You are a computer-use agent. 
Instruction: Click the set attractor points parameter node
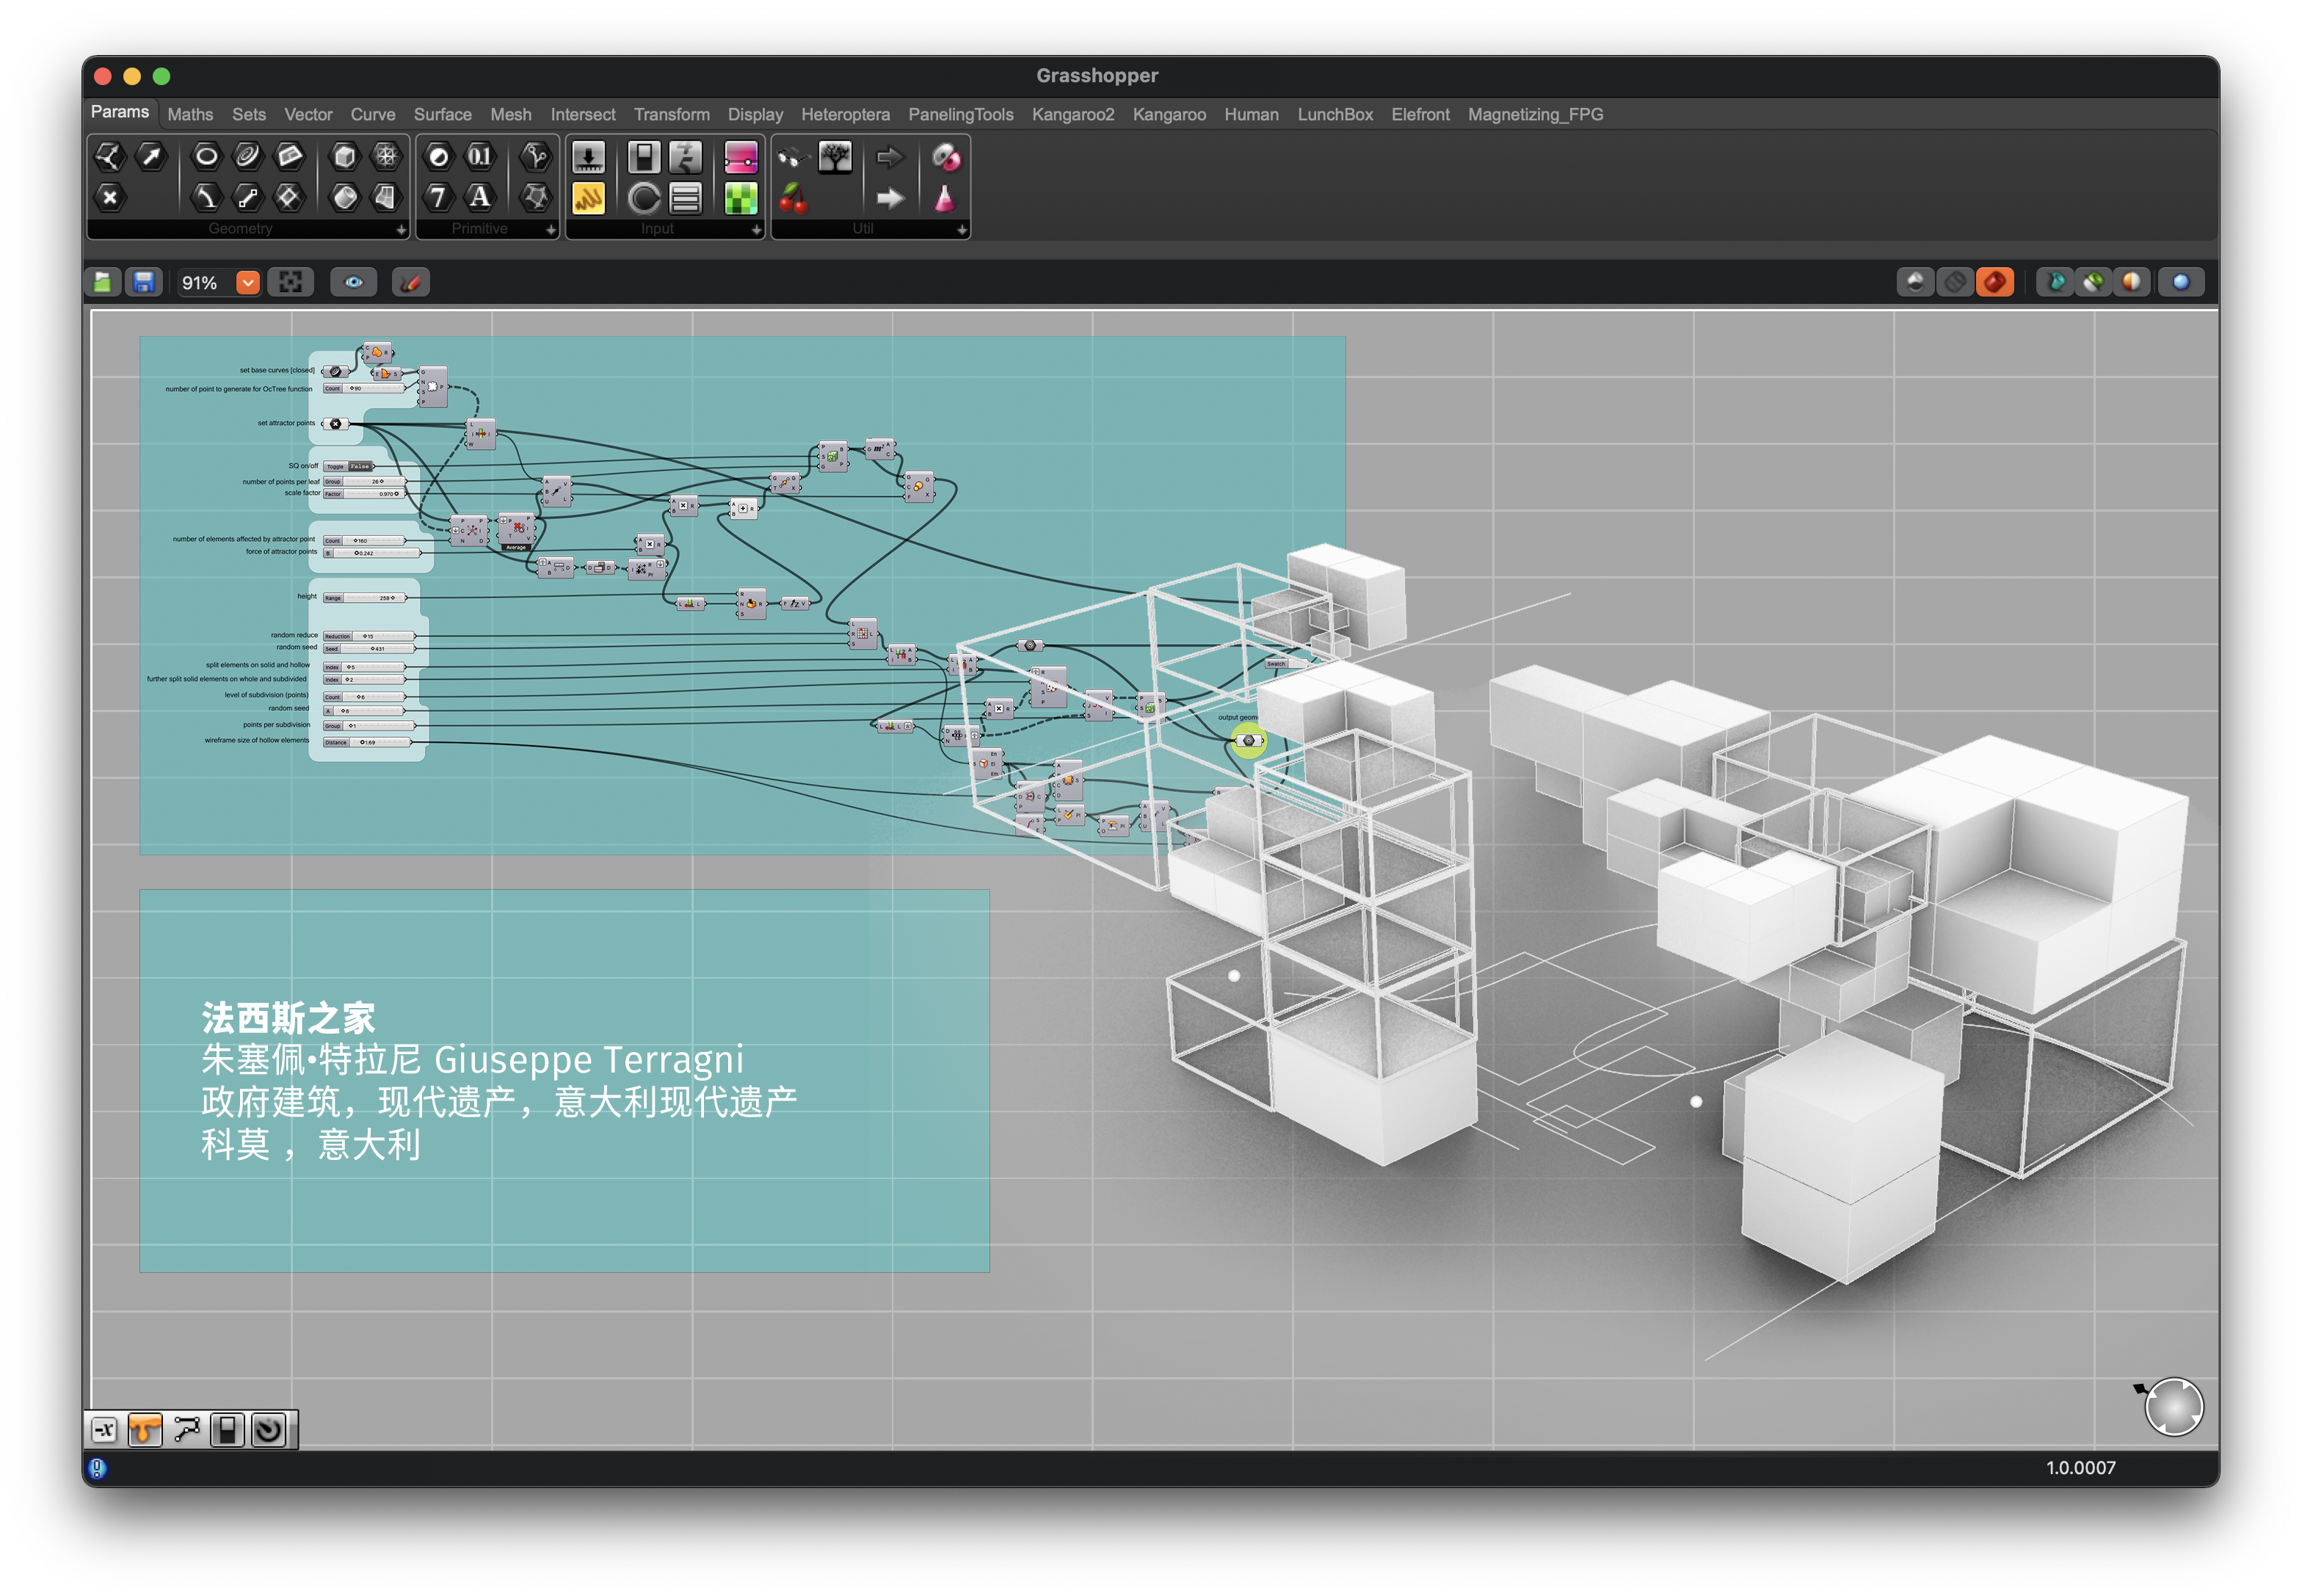[x=336, y=424]
